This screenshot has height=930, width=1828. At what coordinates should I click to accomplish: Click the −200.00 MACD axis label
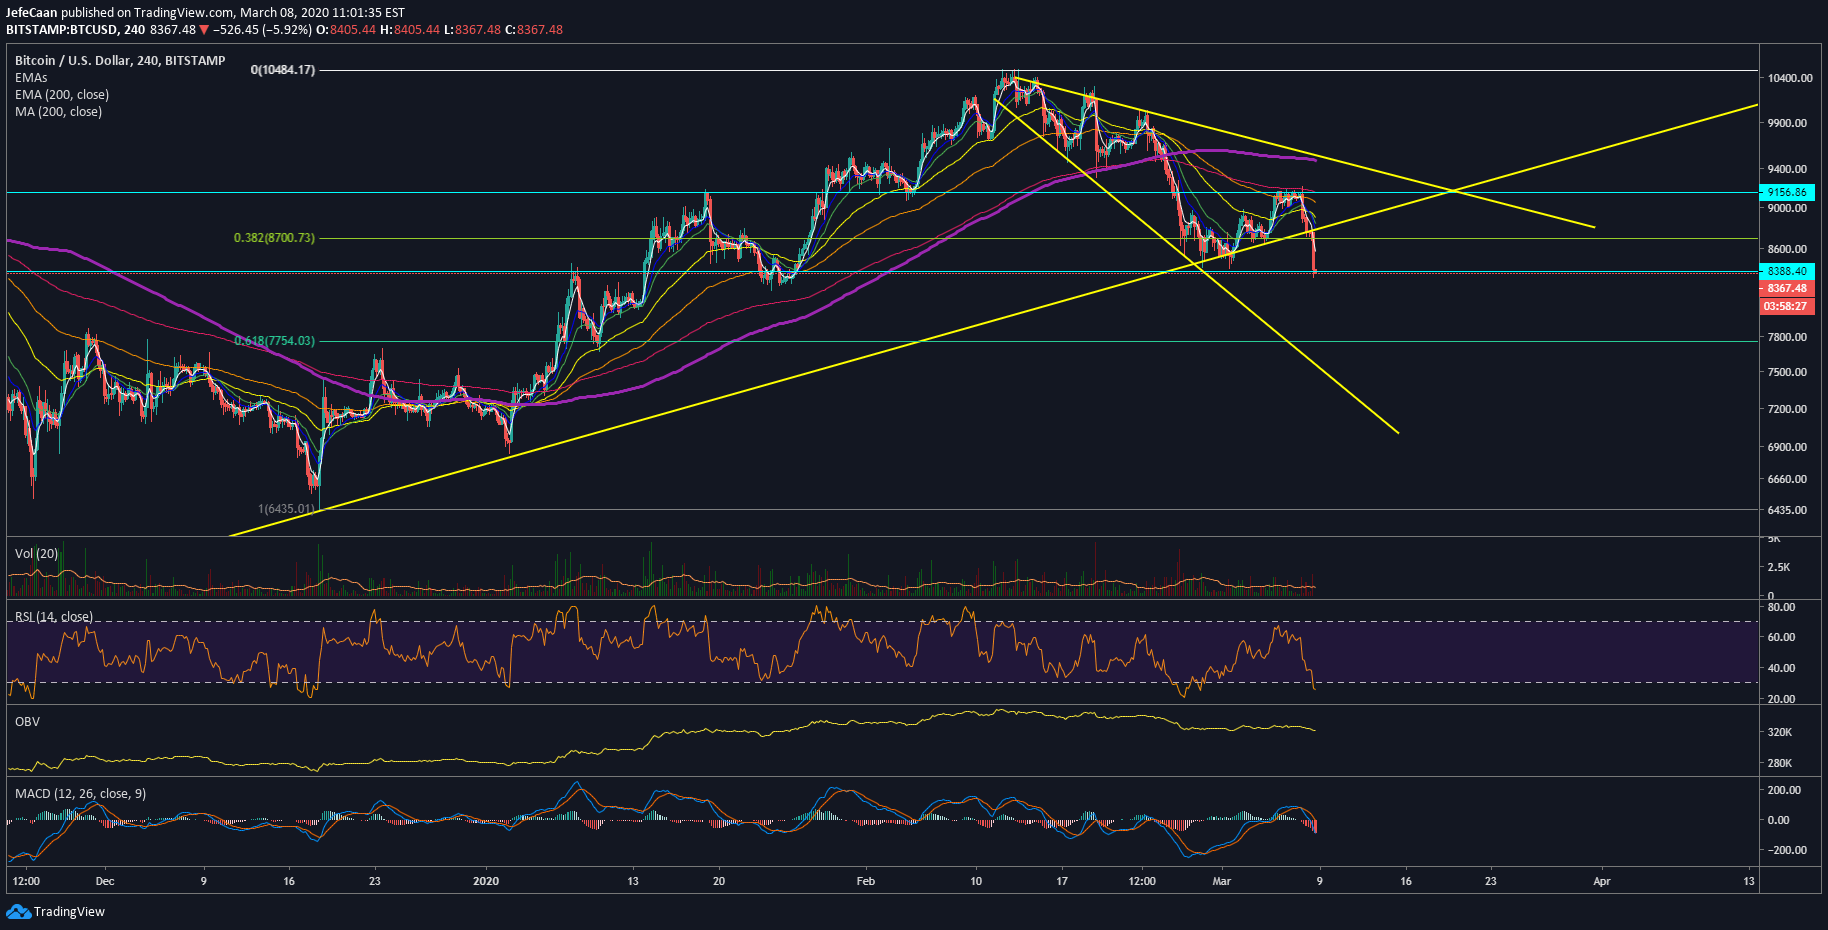point(1787,850)
